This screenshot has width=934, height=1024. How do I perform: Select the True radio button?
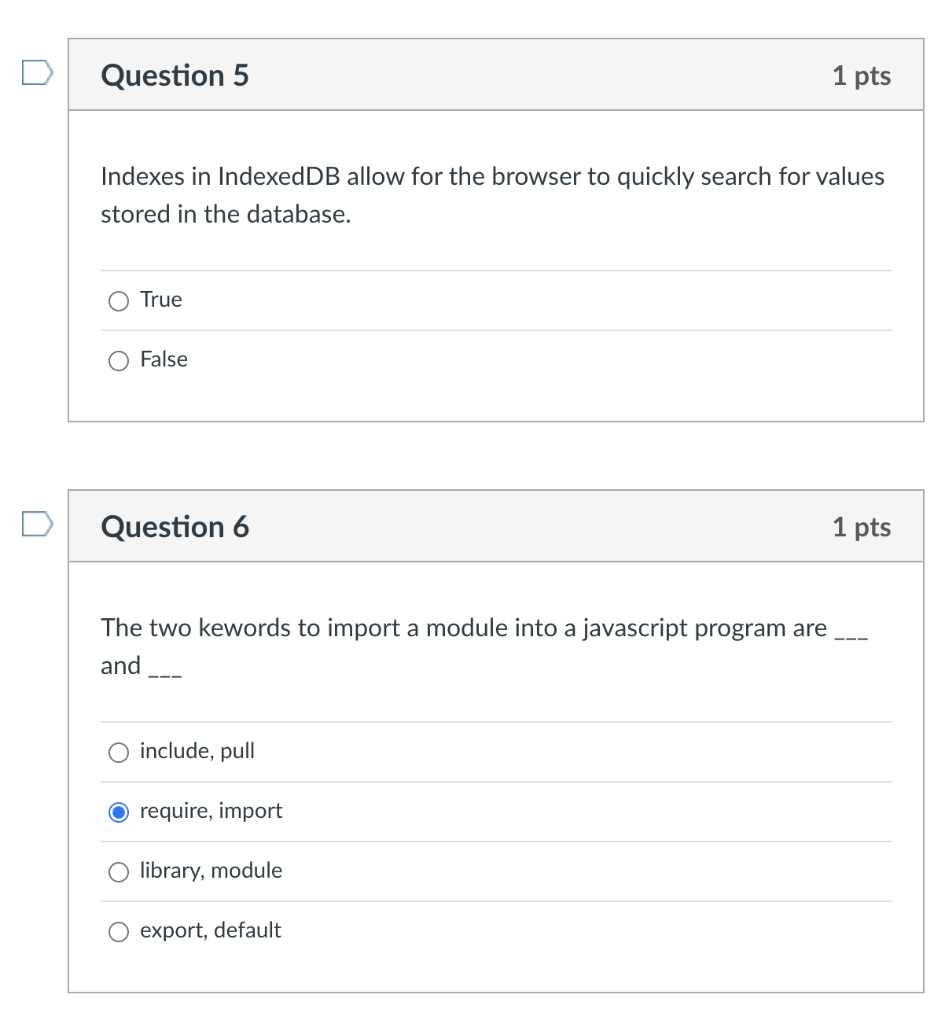pos(119,301)
